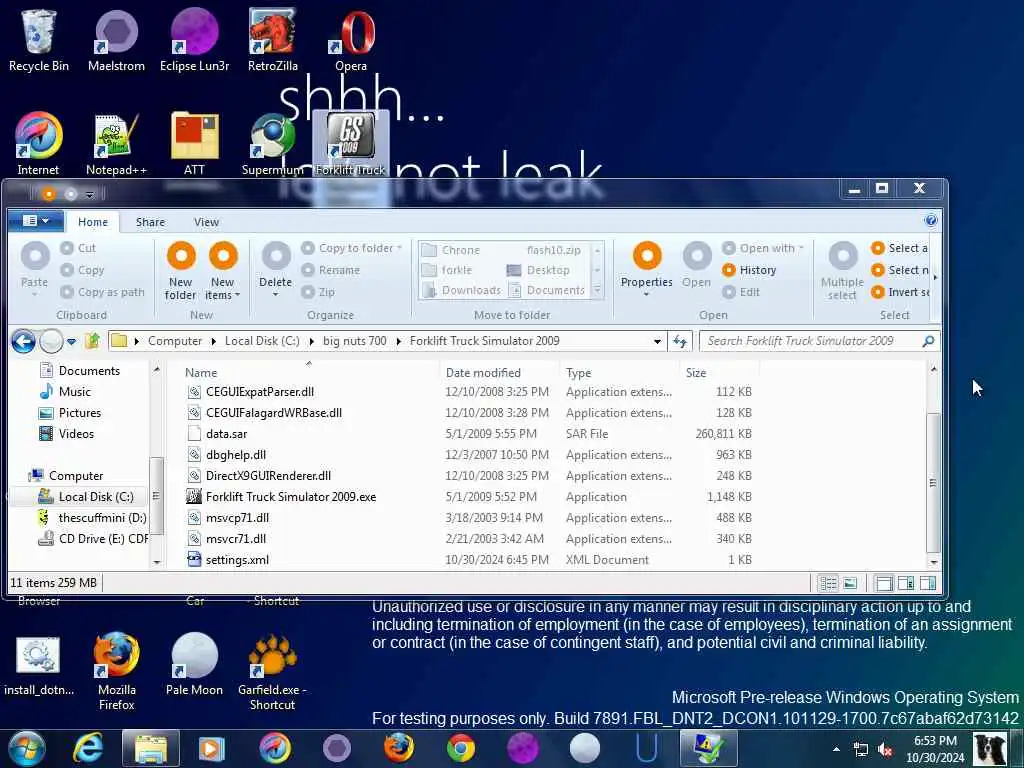Select Music in the navigation pane

(x=65, y=392)
